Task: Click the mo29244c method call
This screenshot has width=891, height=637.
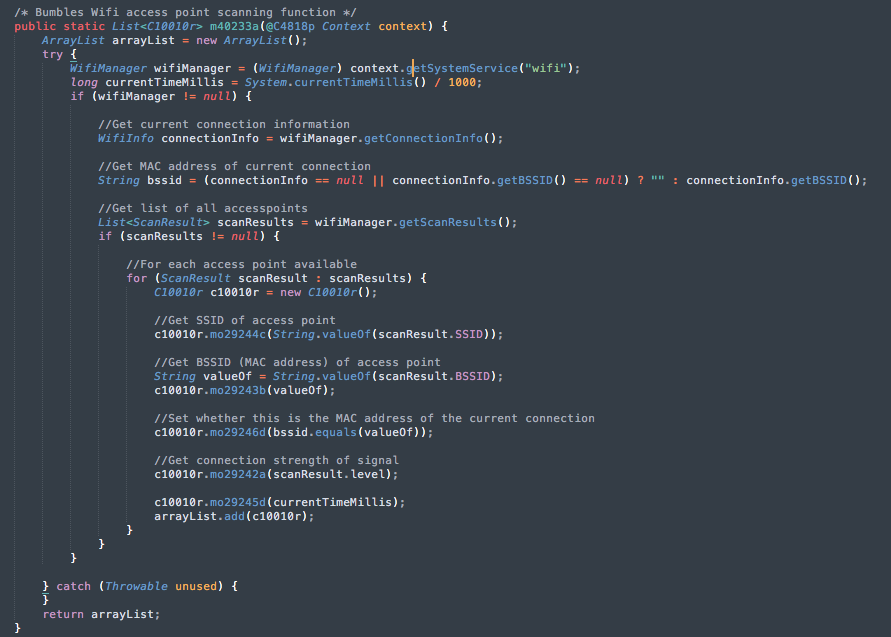Action: point(239,334)
